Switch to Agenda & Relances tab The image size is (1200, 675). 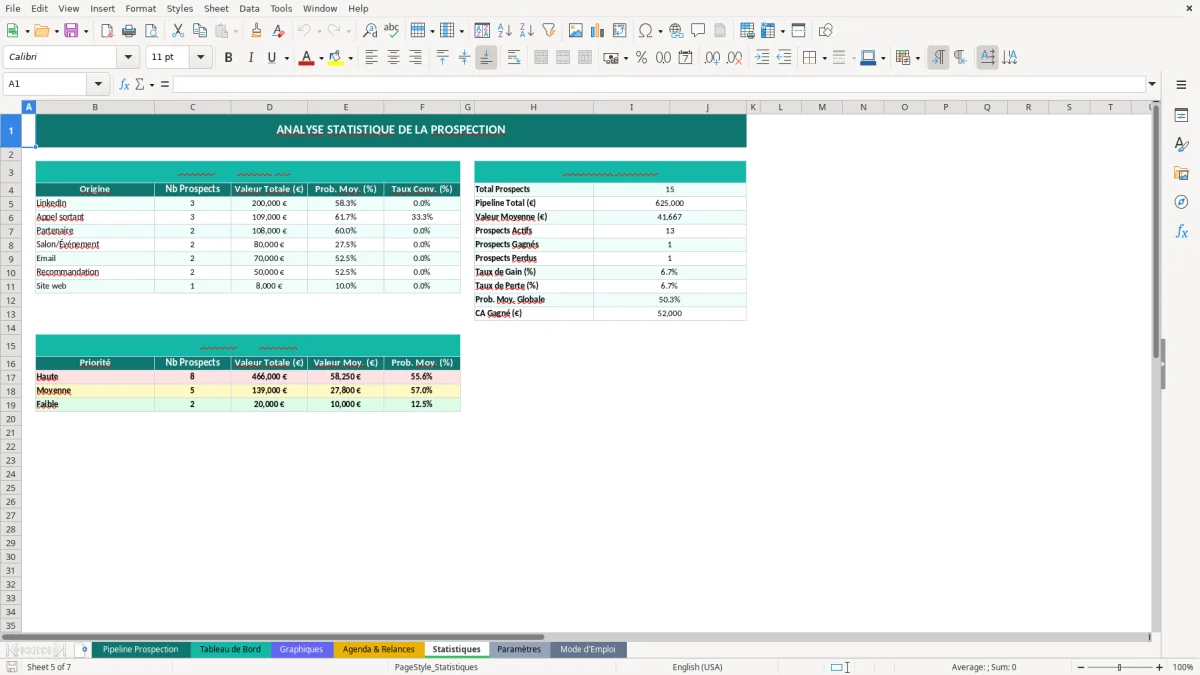point(379,649)
